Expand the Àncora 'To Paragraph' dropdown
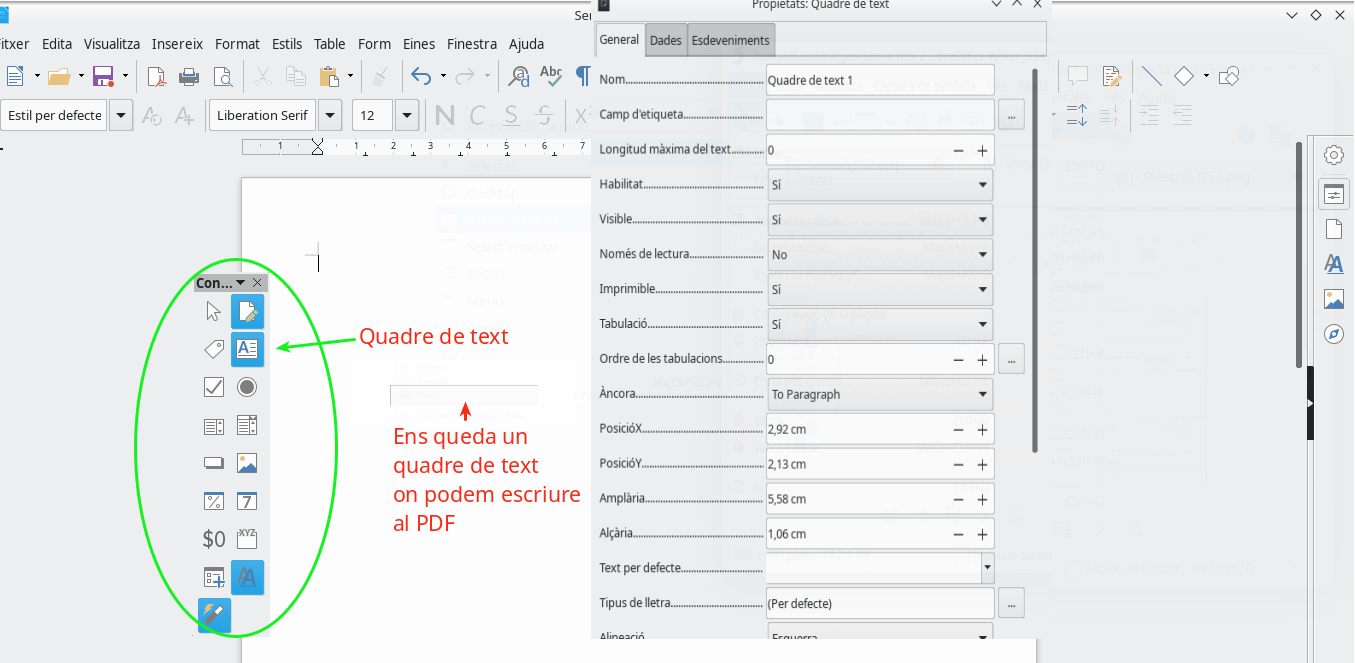Screen dimensions: 1355x663 tap(984, 394)
